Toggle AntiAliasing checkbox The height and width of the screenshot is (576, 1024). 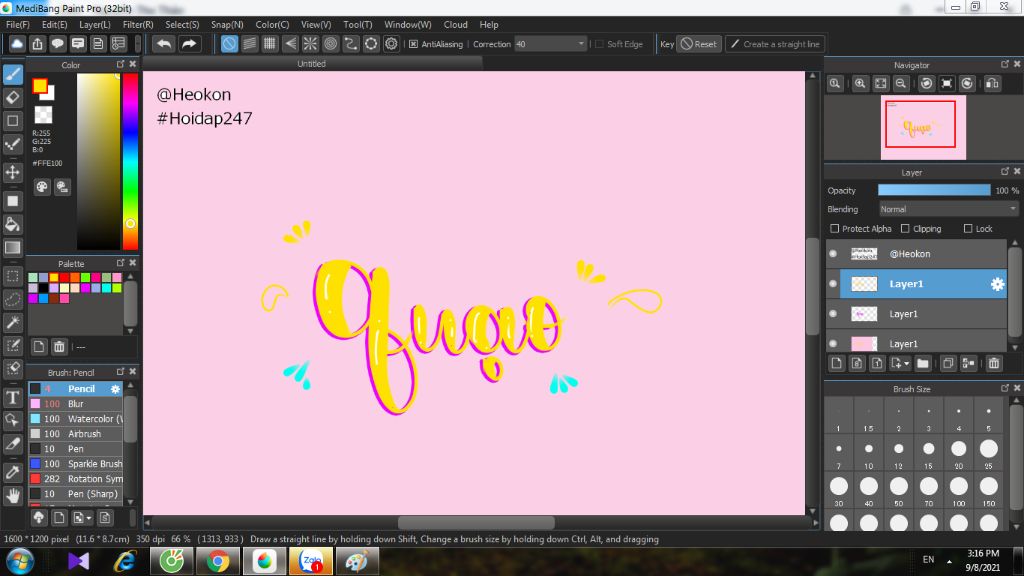click(413, 44)
